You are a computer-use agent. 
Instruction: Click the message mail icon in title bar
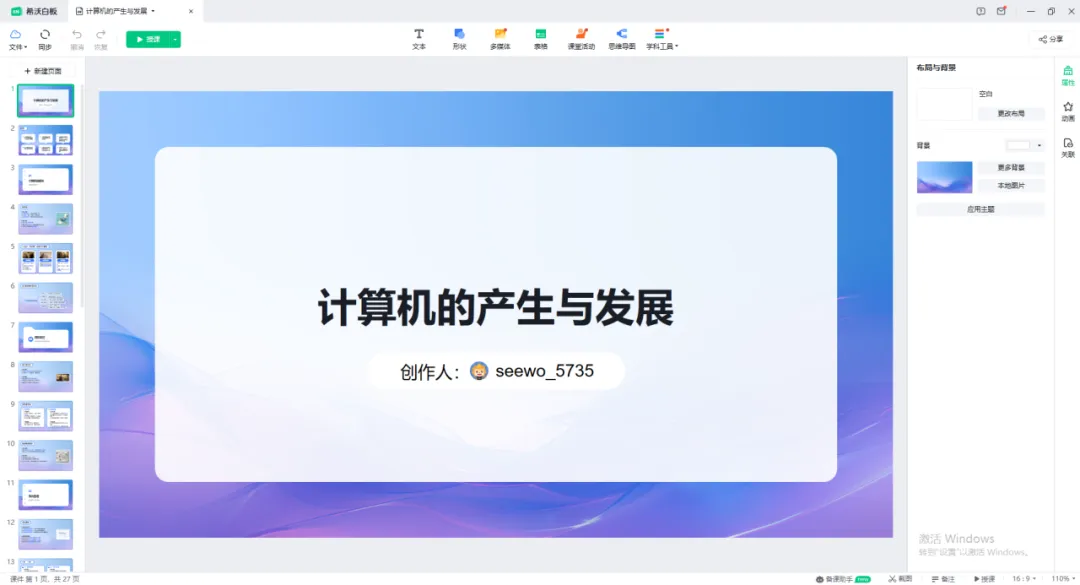(x=1001, y=11)
